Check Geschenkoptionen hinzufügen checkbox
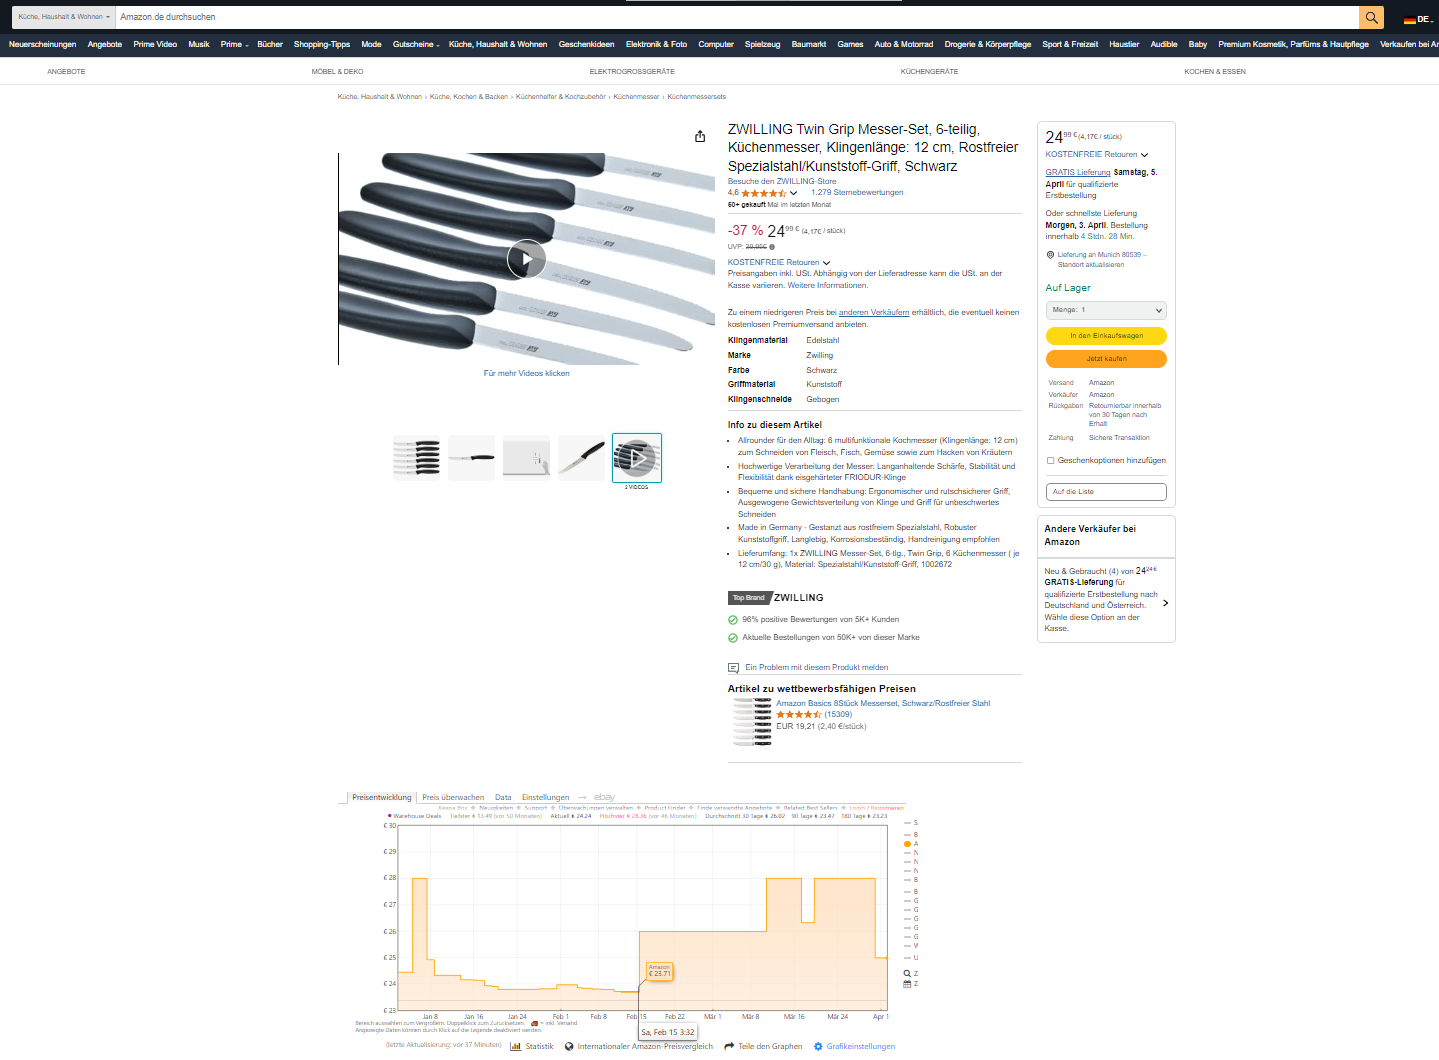 (1050, 461)
